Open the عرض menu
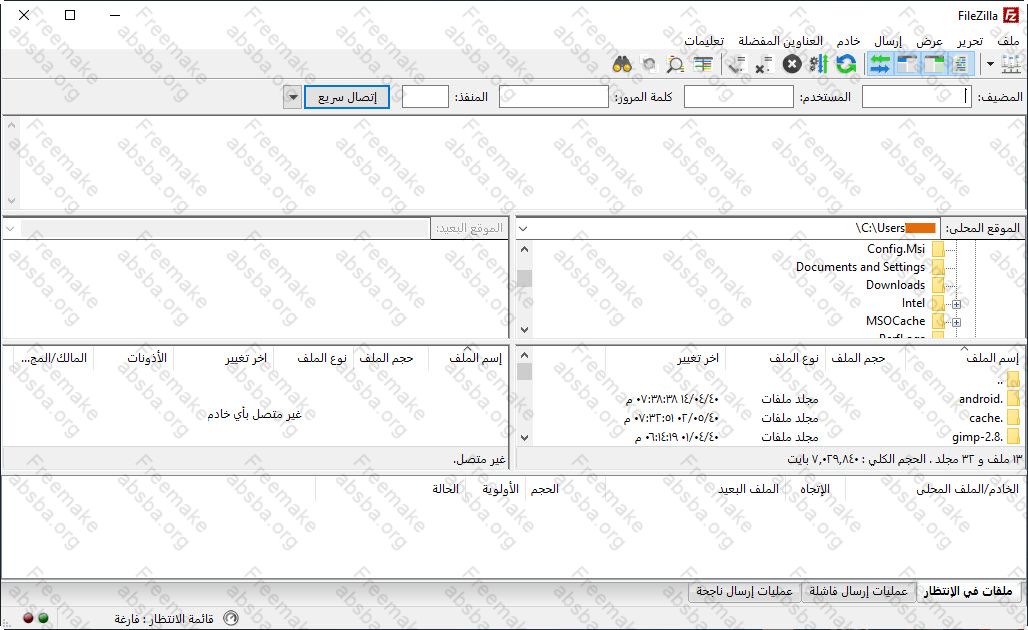This screenshot has width=1028, height=630. (x=929, y=41)
